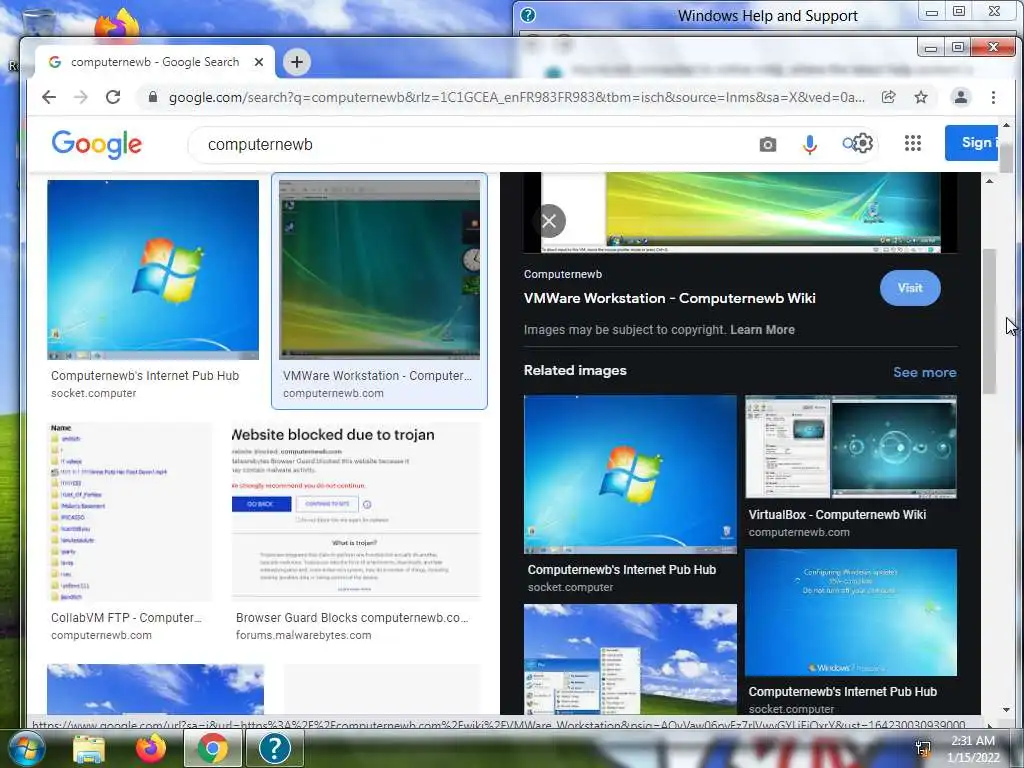Go to Google home via logo
The width and height of the screenshot is (1024, 768).
click(97, 144)
